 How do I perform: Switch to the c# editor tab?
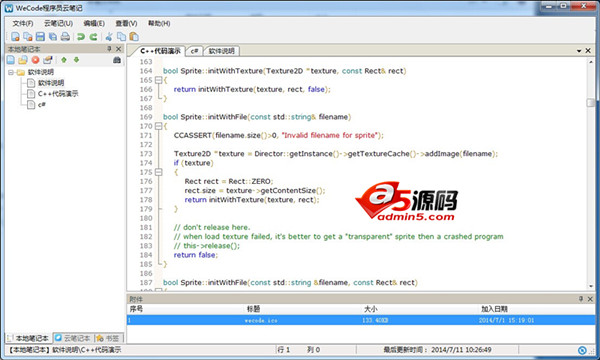click(x=194, y=51)
